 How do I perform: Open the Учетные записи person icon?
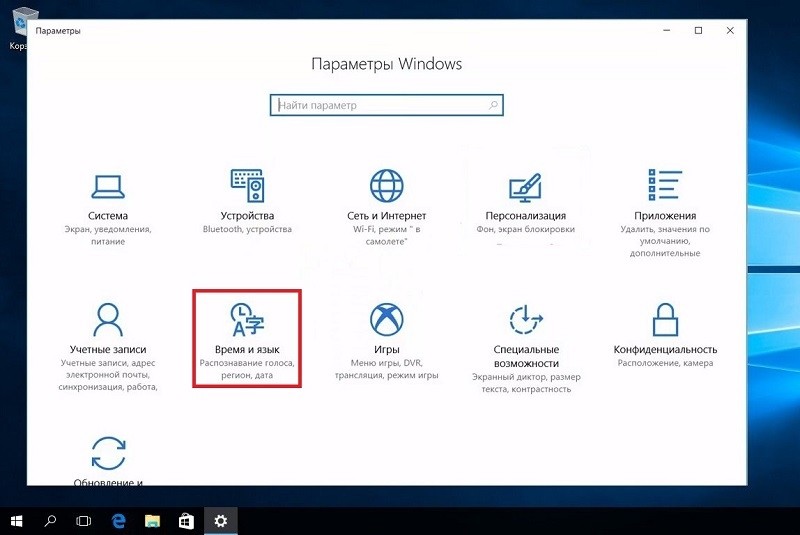(108, 320)
